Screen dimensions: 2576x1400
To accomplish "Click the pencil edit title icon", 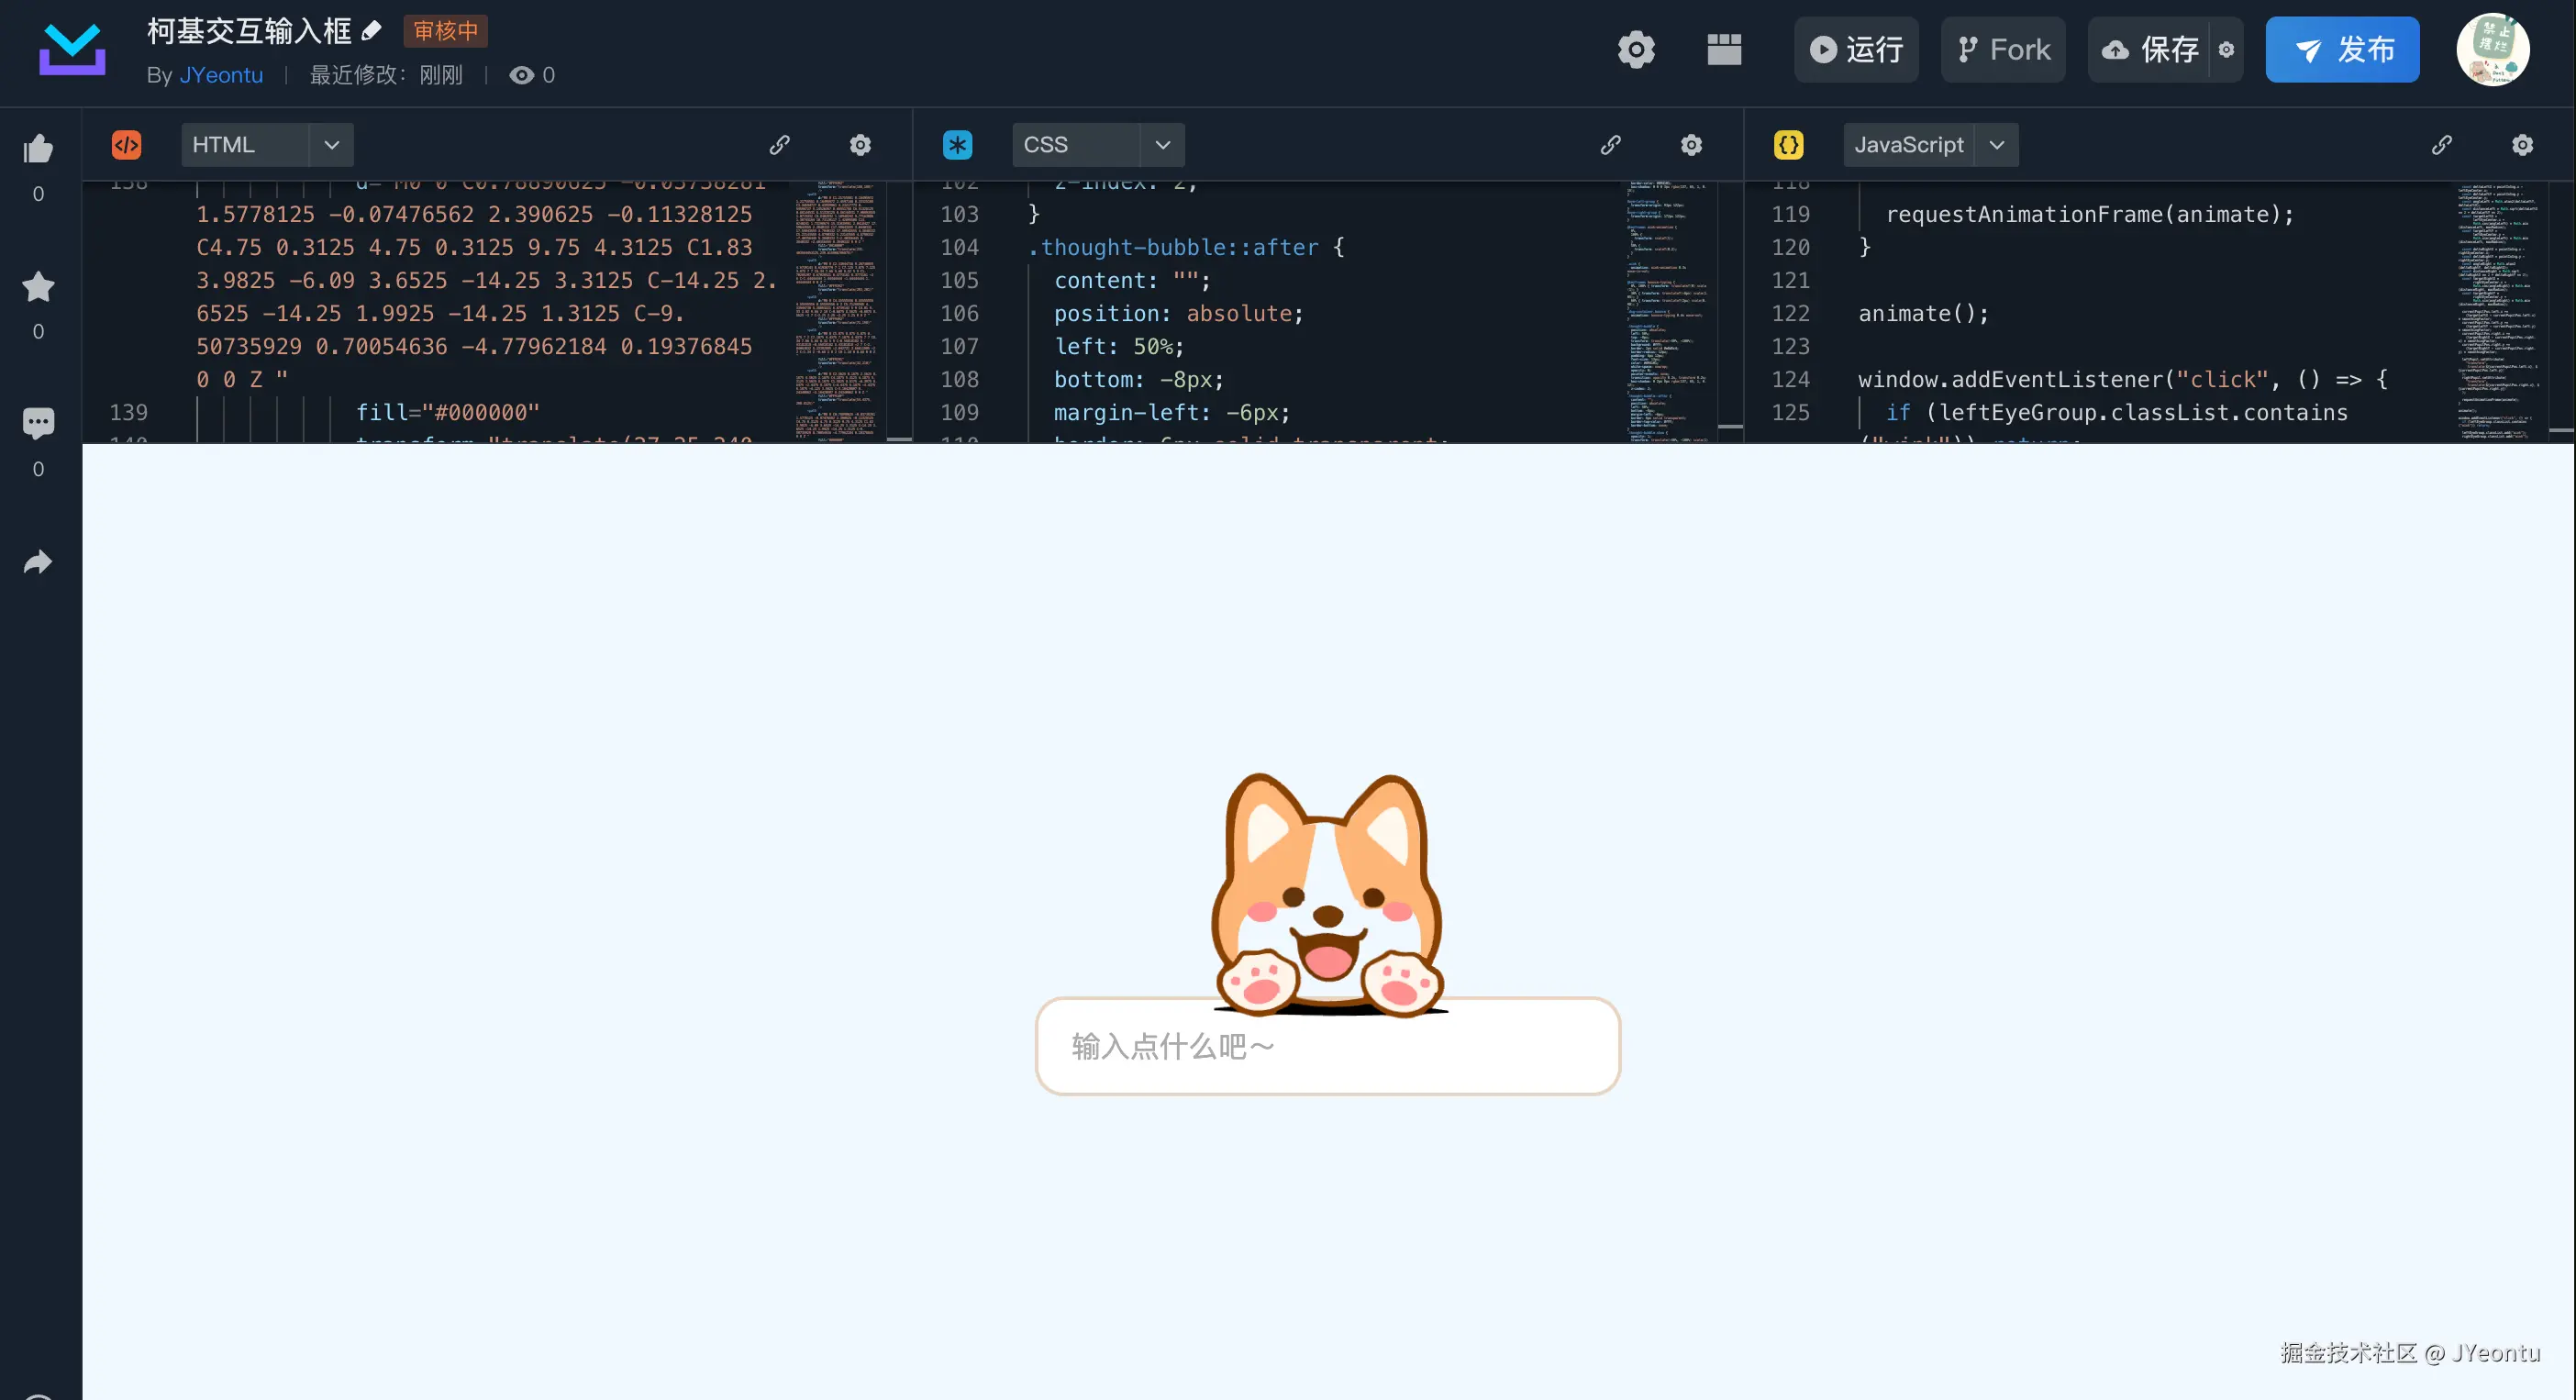I will click(x=372, y=31).
